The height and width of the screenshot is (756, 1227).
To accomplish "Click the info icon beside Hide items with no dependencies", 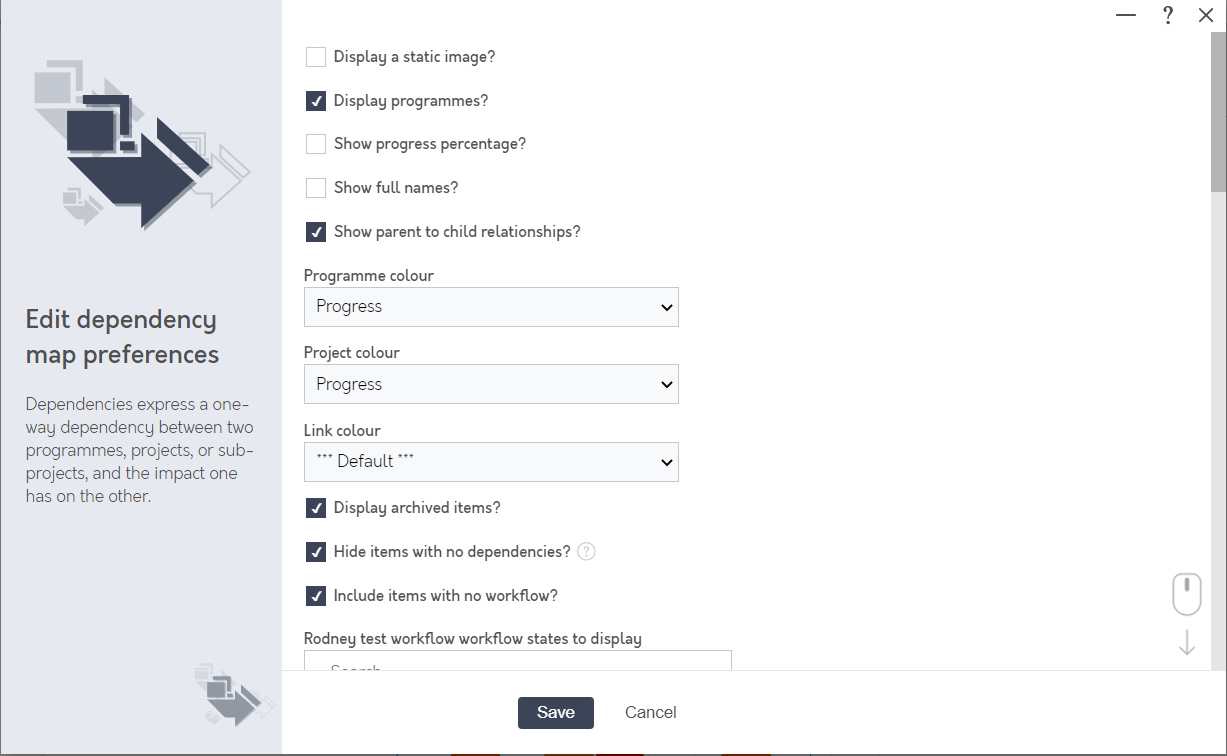I will (x=587, y=552).
